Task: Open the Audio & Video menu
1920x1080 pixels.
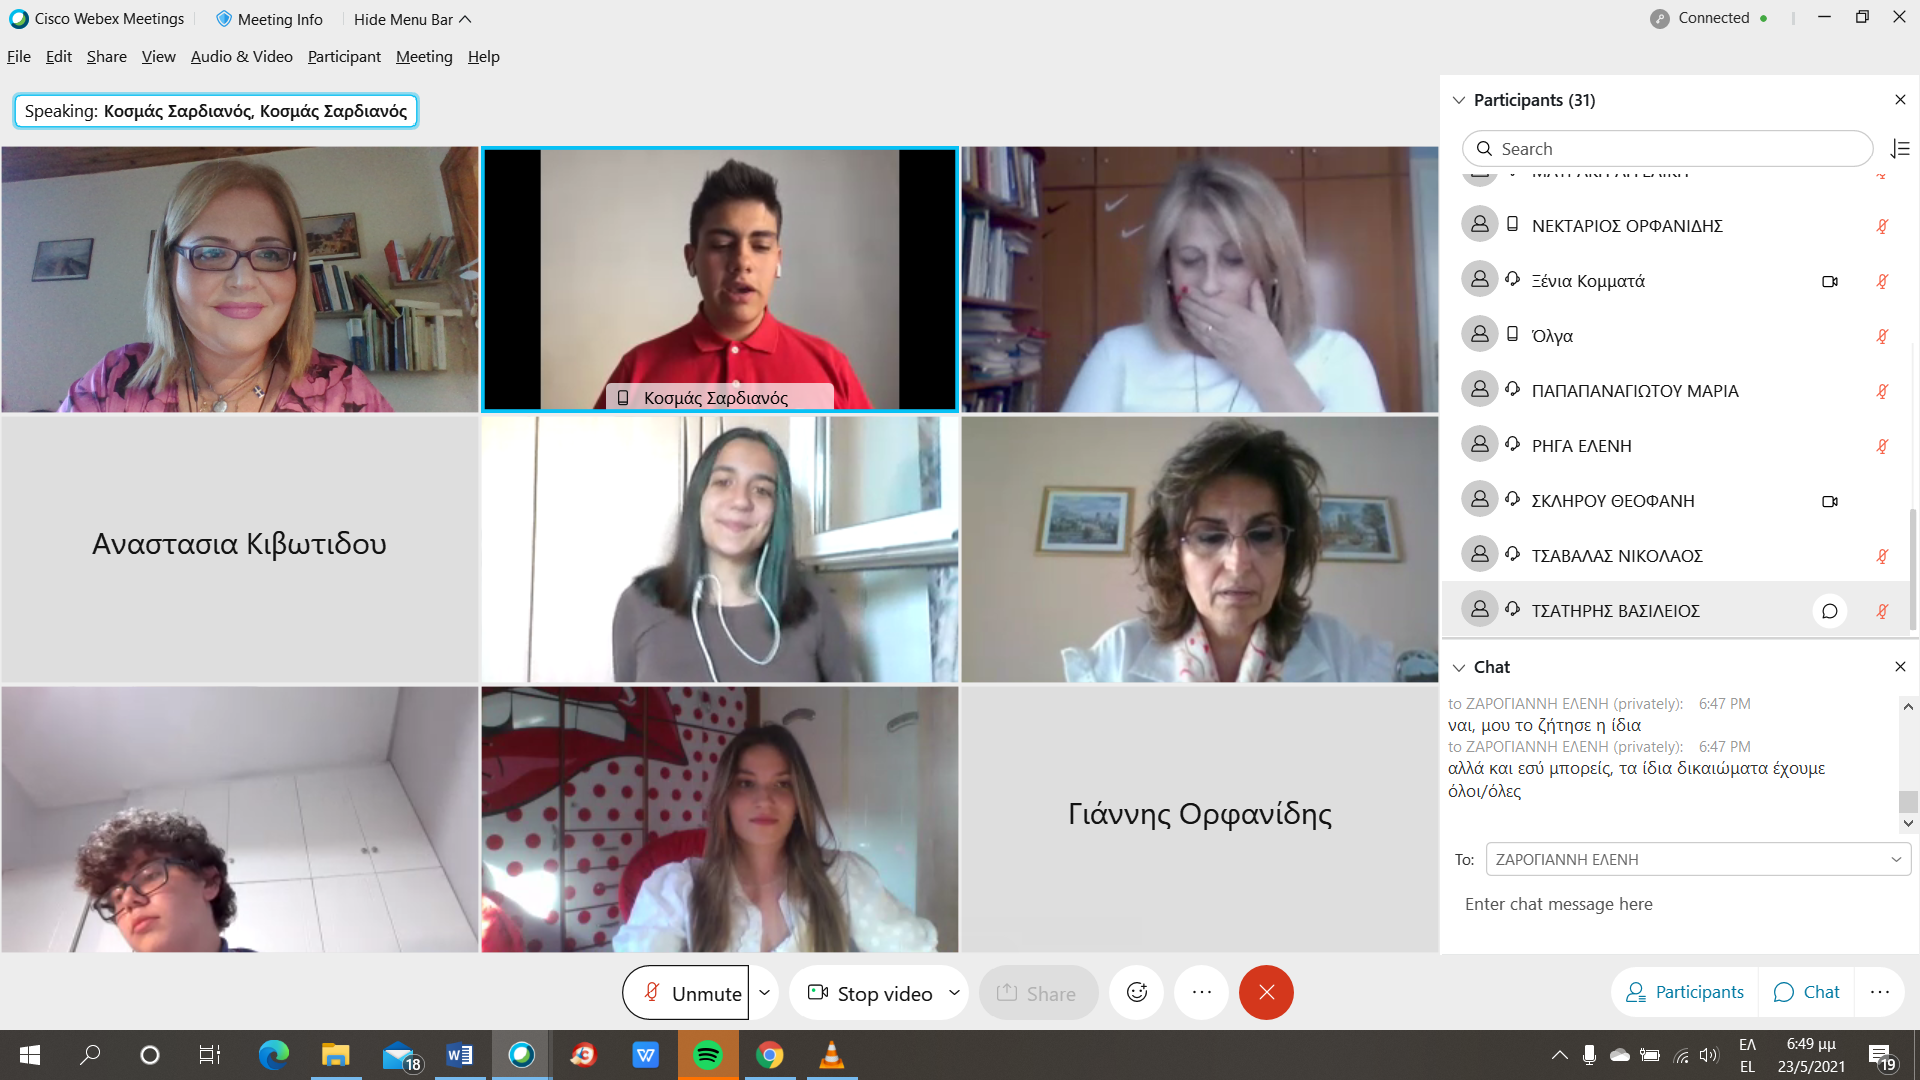Action: 241,57
